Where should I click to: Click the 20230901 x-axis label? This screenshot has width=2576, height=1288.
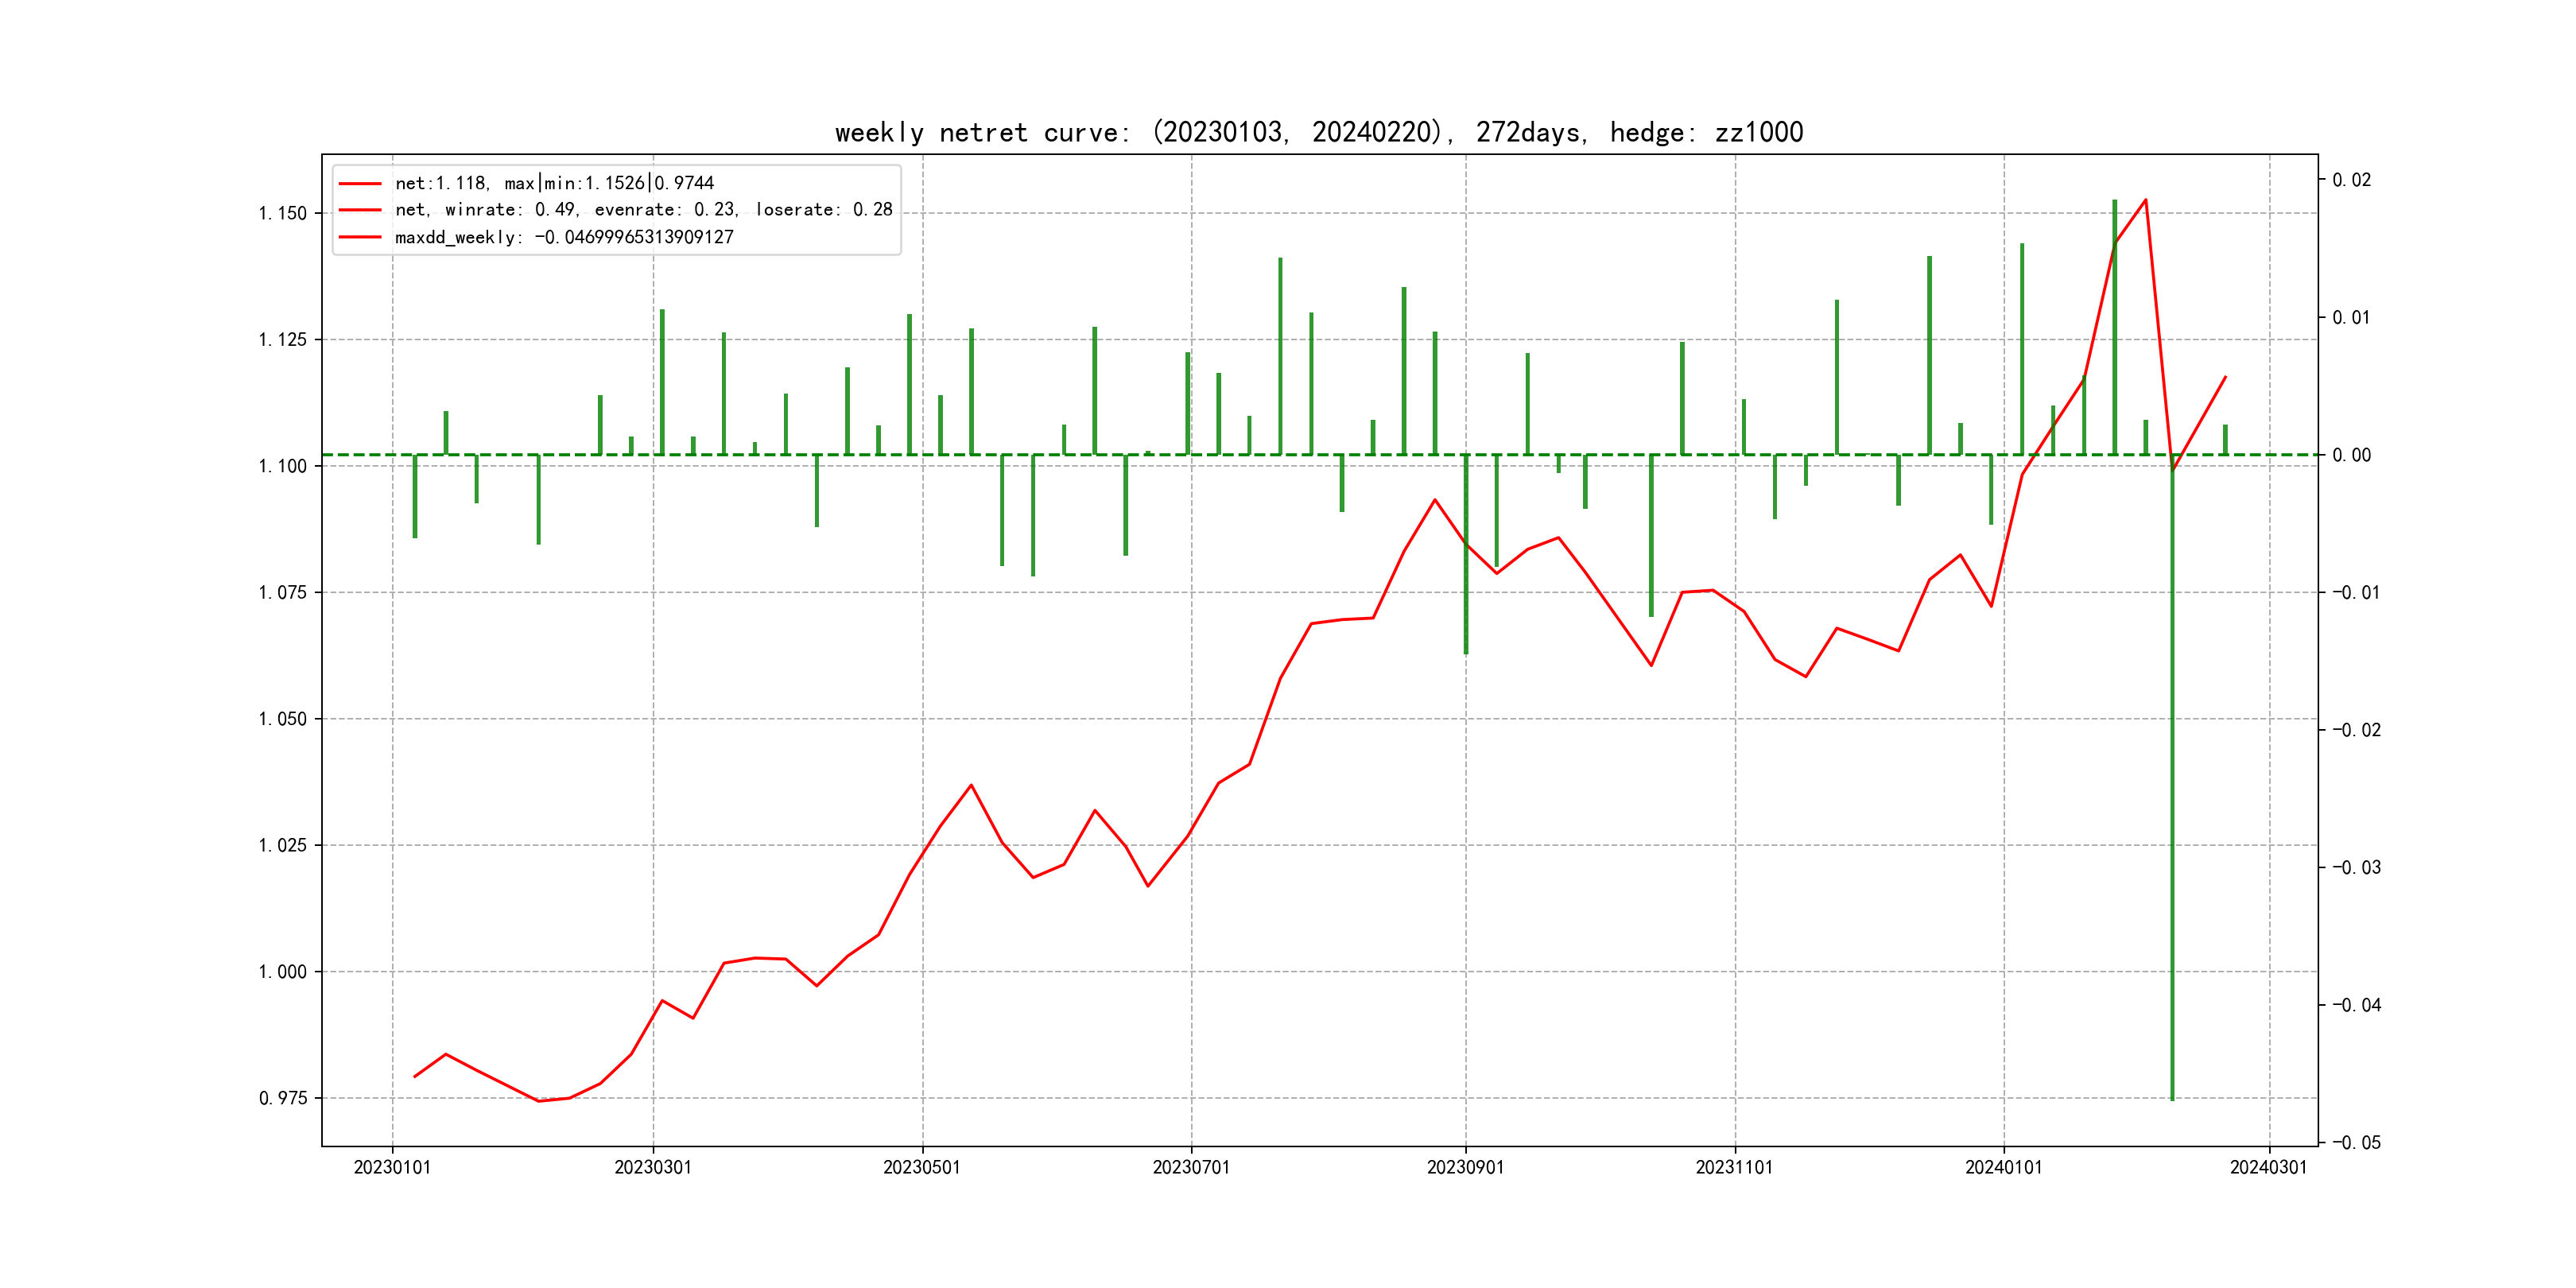pyautogui.click(x=1465, y=1167)
